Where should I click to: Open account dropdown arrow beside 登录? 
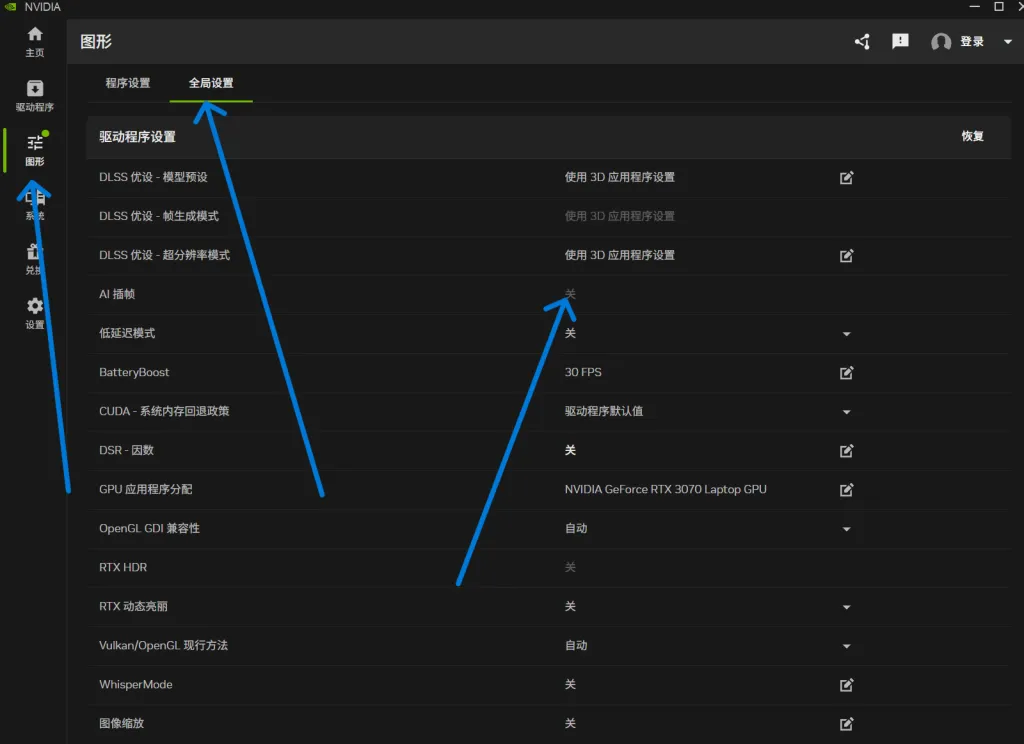(1008, 42)
